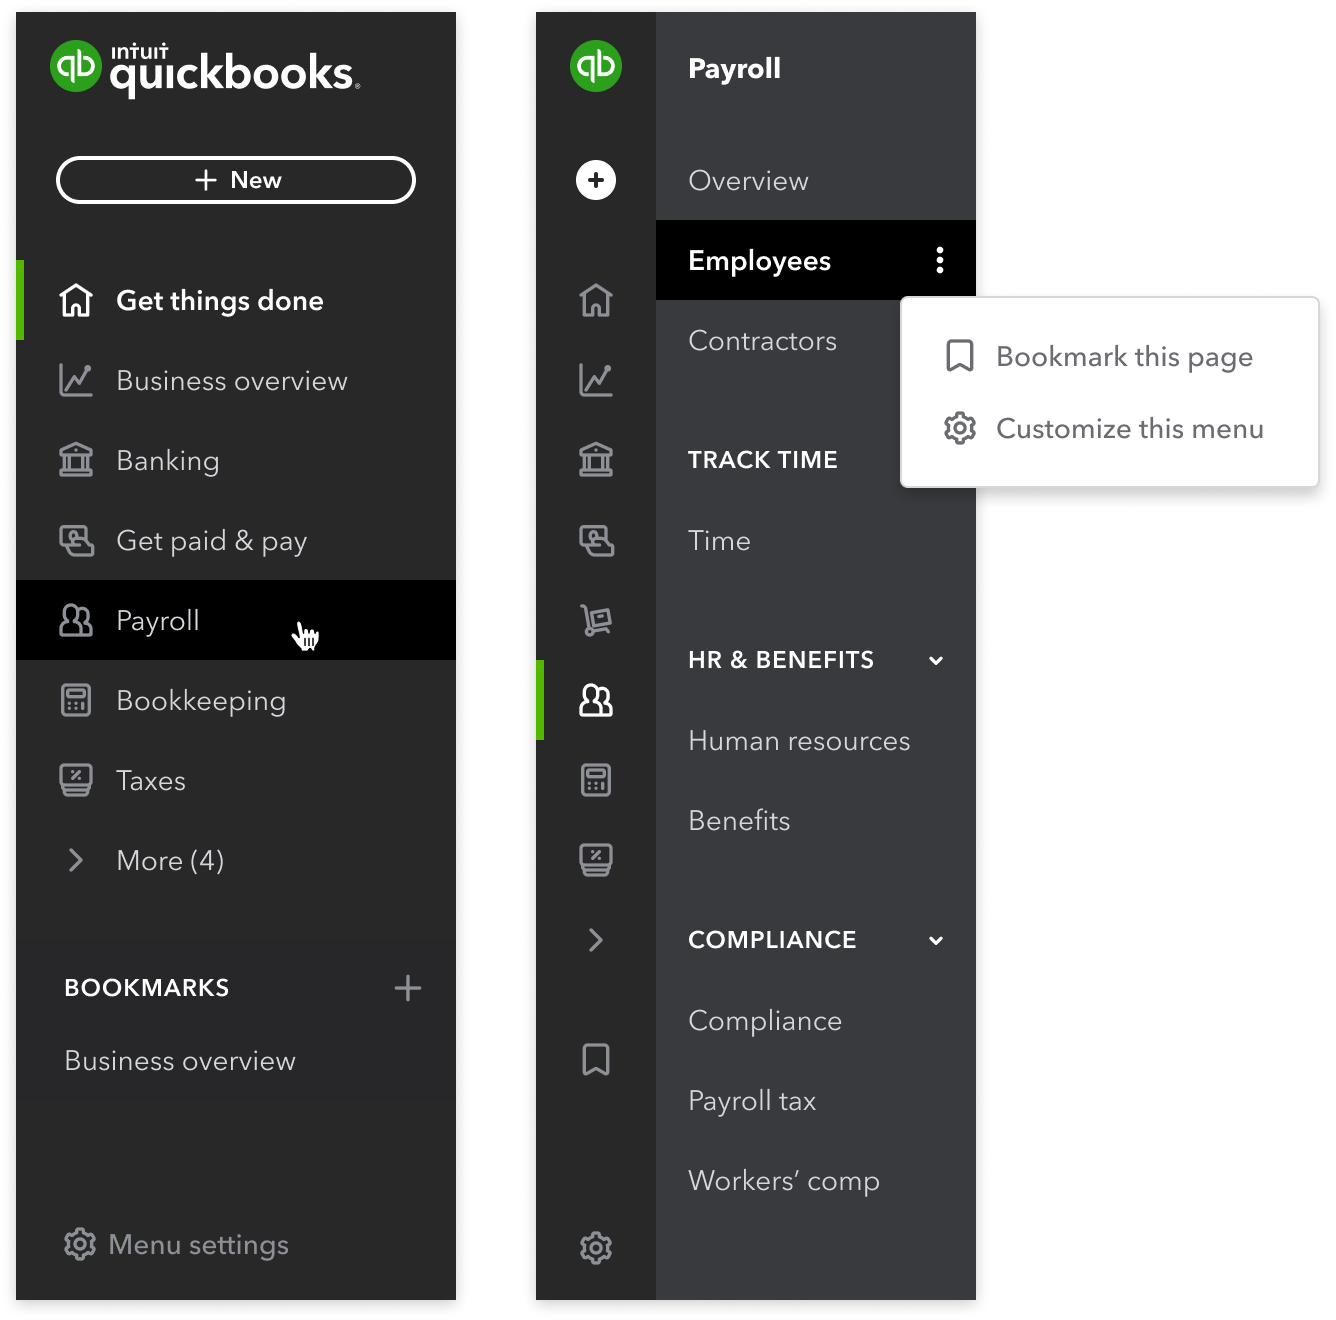This screenshot has height=1320, width=1336.
Task: Collapse the HR & BENEFITS section
Action: pos(936,660)
